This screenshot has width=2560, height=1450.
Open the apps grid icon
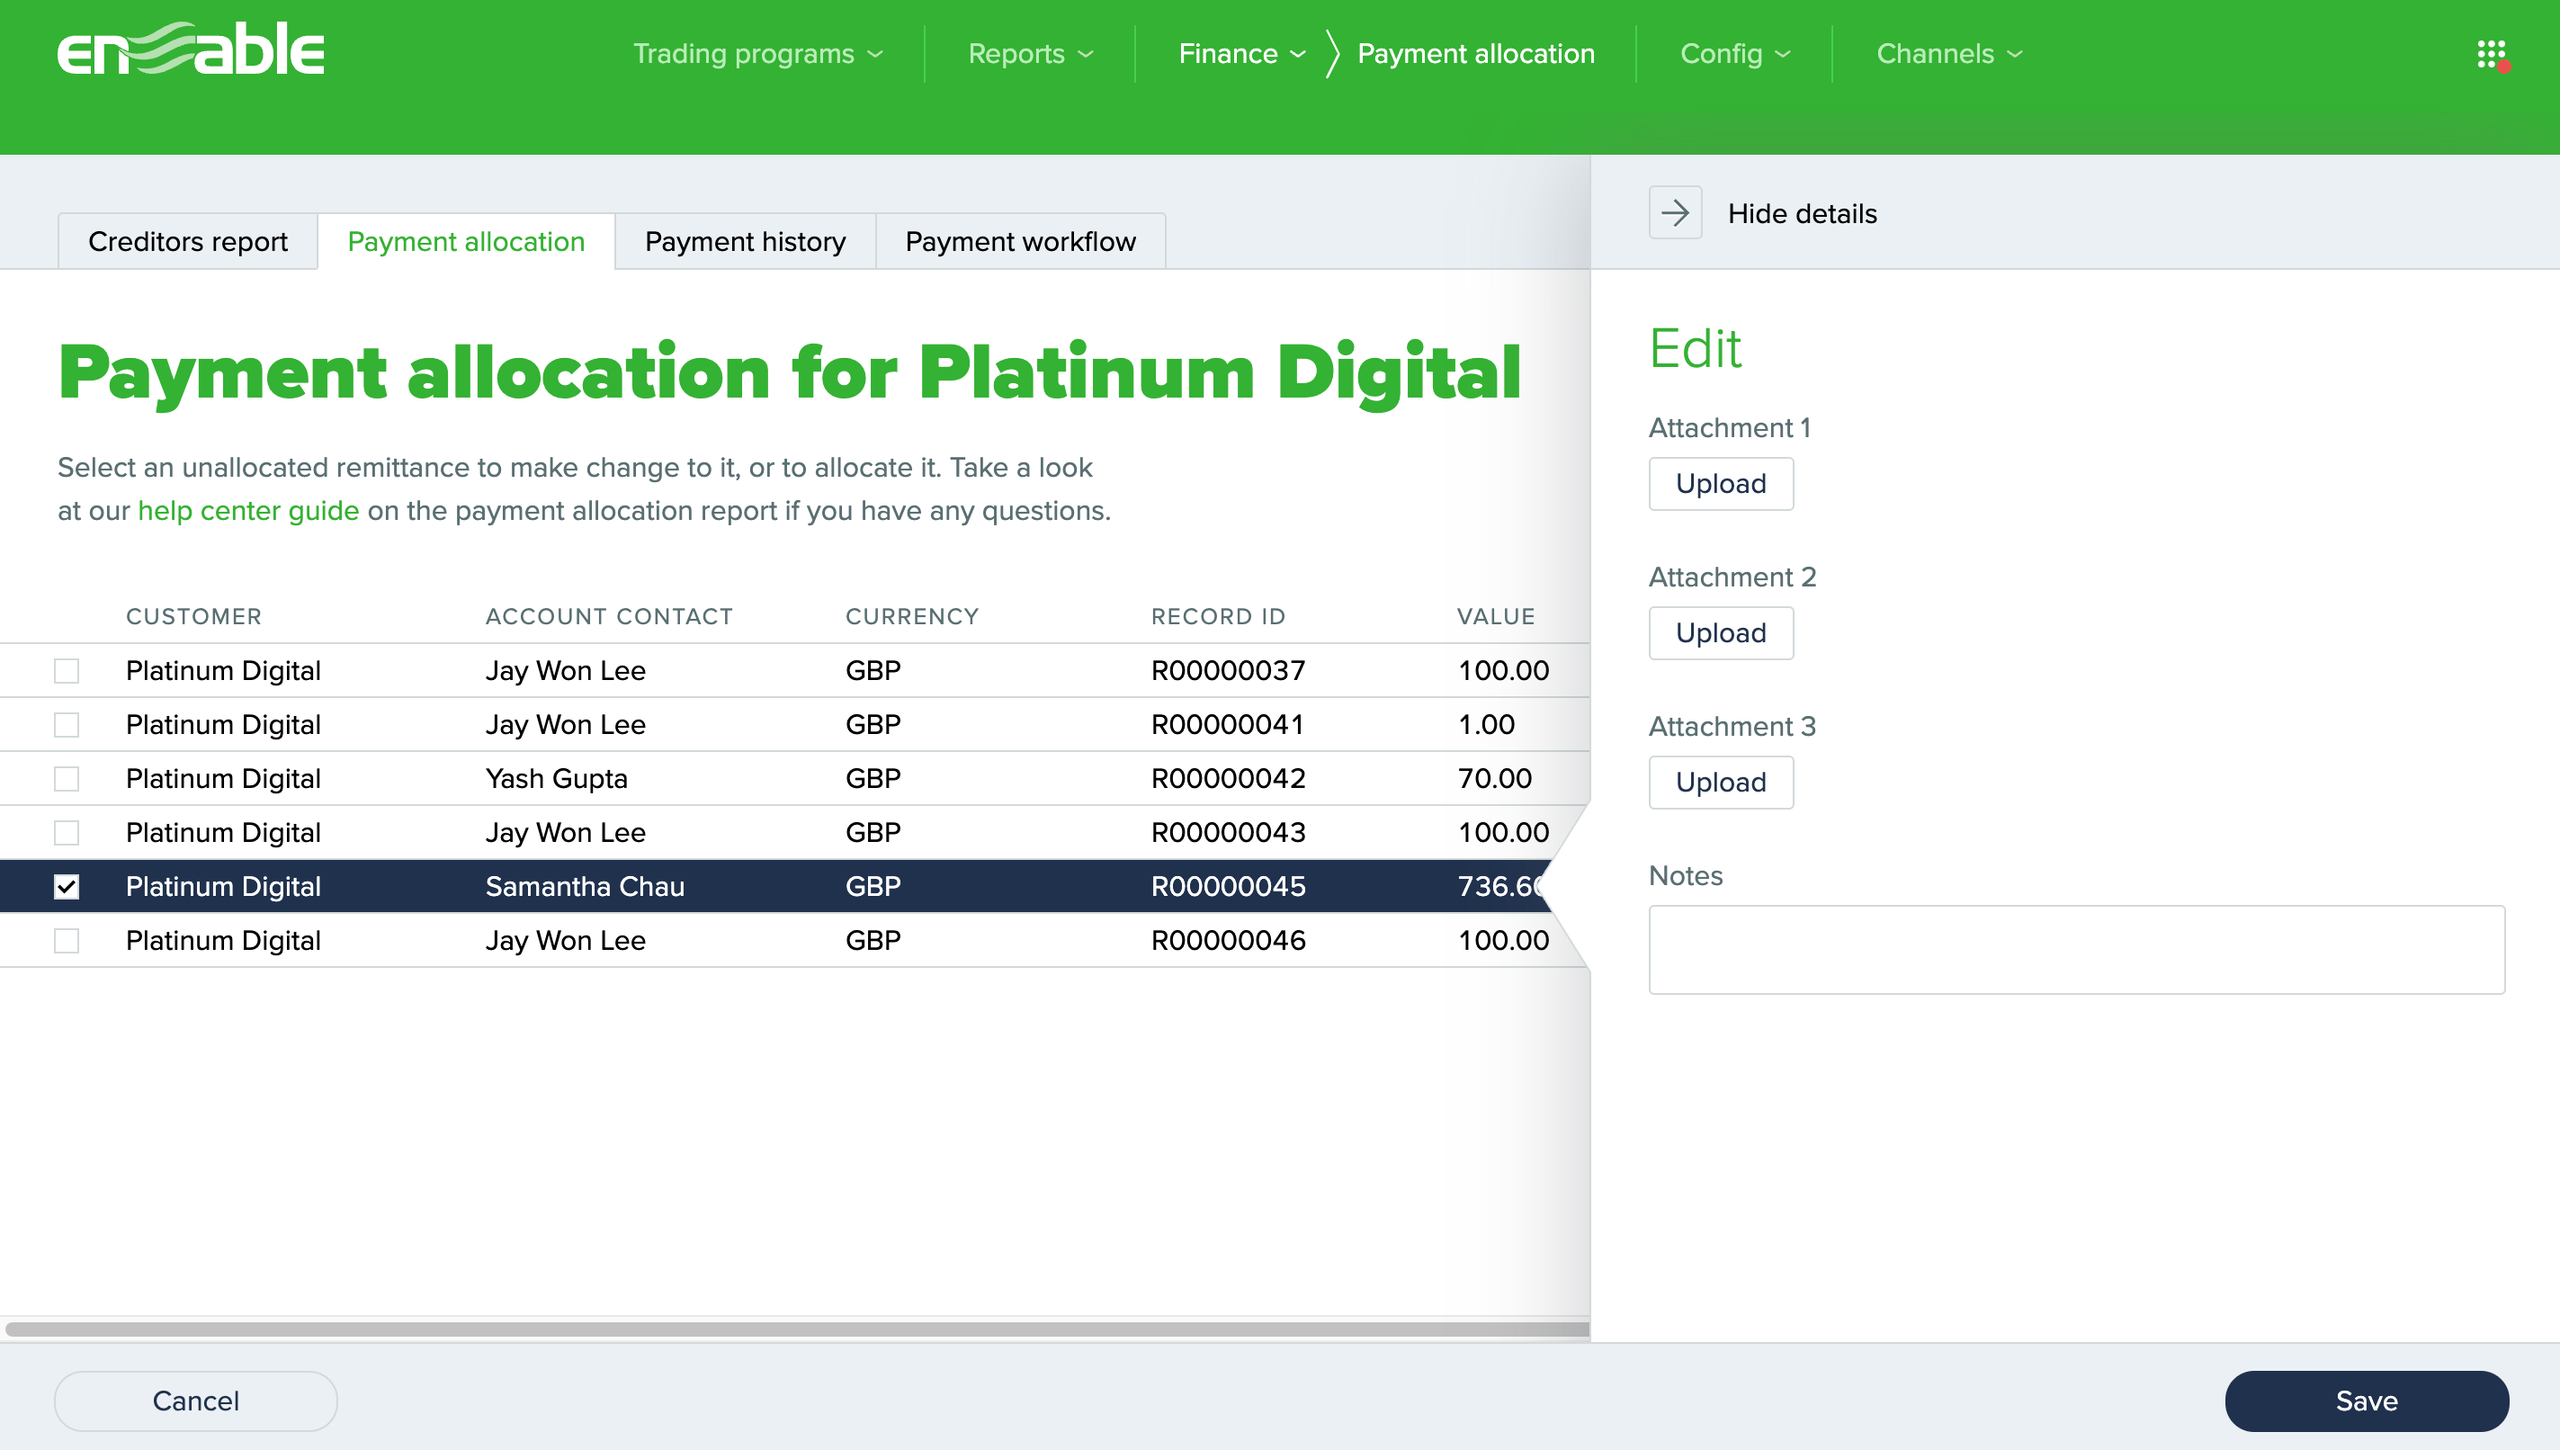(2492, 54)
